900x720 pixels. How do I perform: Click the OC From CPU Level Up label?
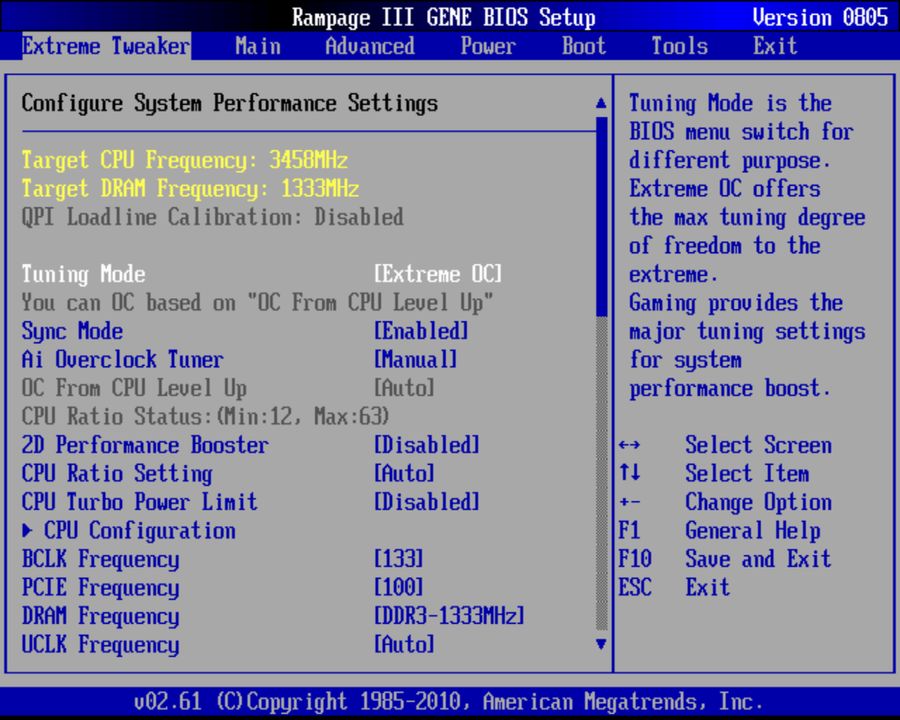click(x=134, y=388)
